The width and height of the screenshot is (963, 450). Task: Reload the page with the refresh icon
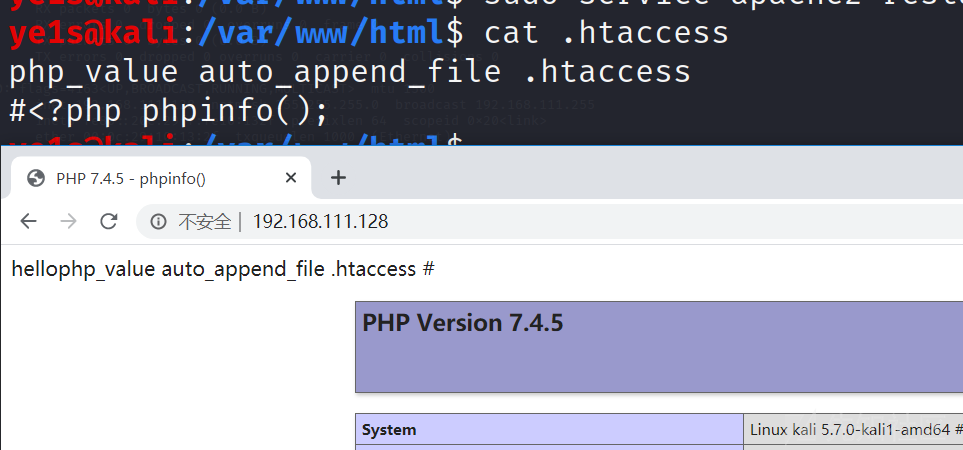pos(109,221)
